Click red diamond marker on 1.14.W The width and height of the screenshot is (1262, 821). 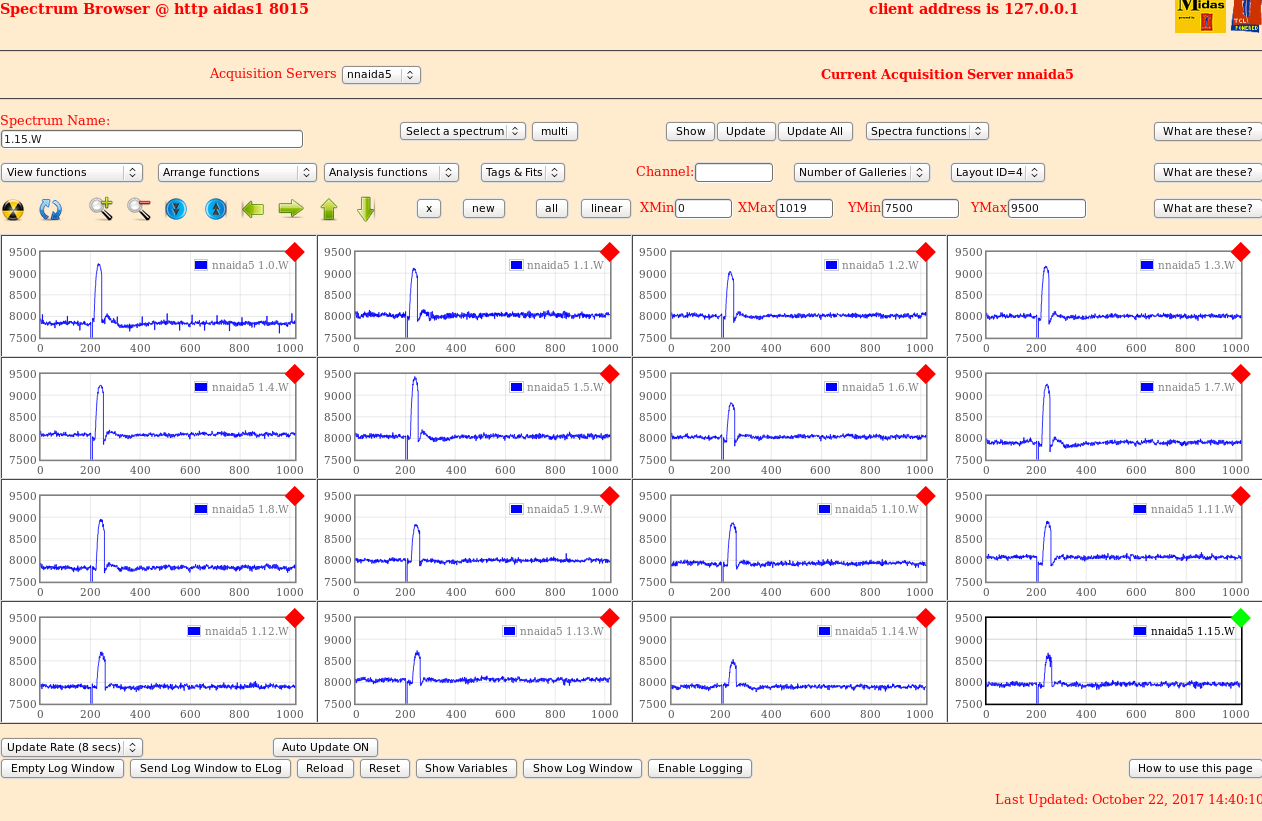pos(925,618)
